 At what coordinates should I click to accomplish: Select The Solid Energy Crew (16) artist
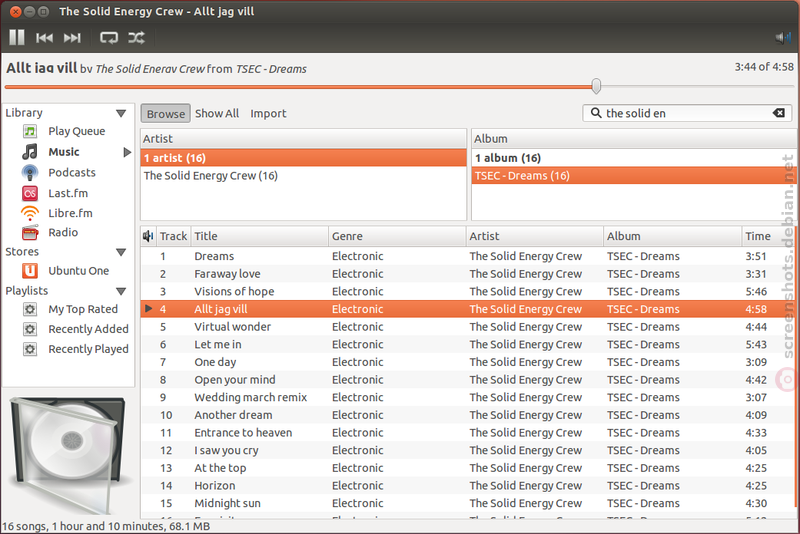pos(304,176)
